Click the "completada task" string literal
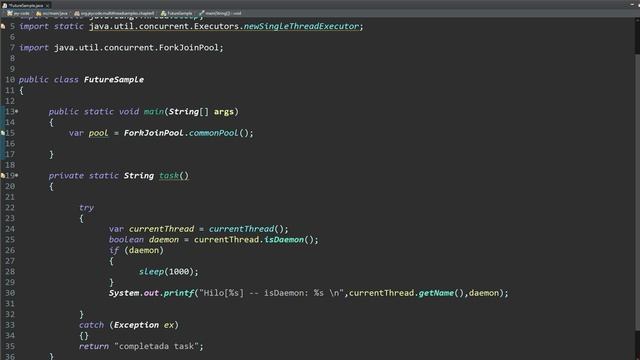 pos(156,346)
